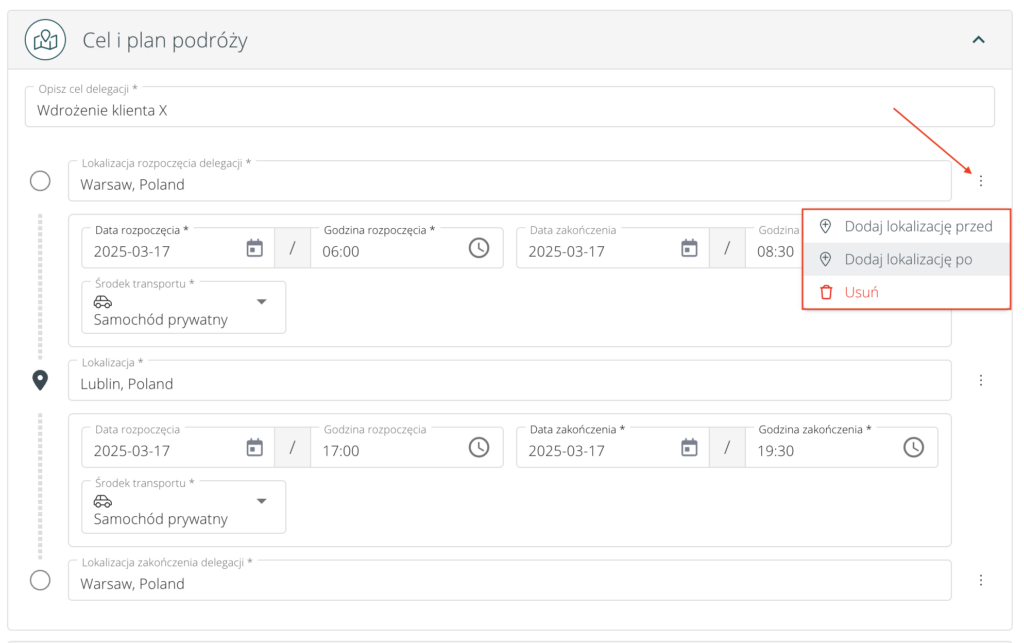Open calendar for first start date

click(255, 248)
